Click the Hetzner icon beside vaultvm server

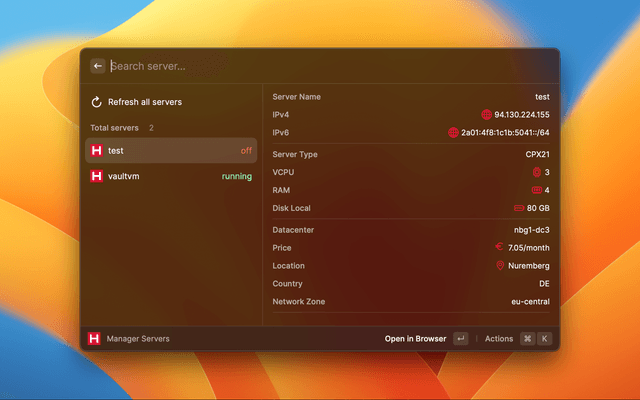point(97,176)
